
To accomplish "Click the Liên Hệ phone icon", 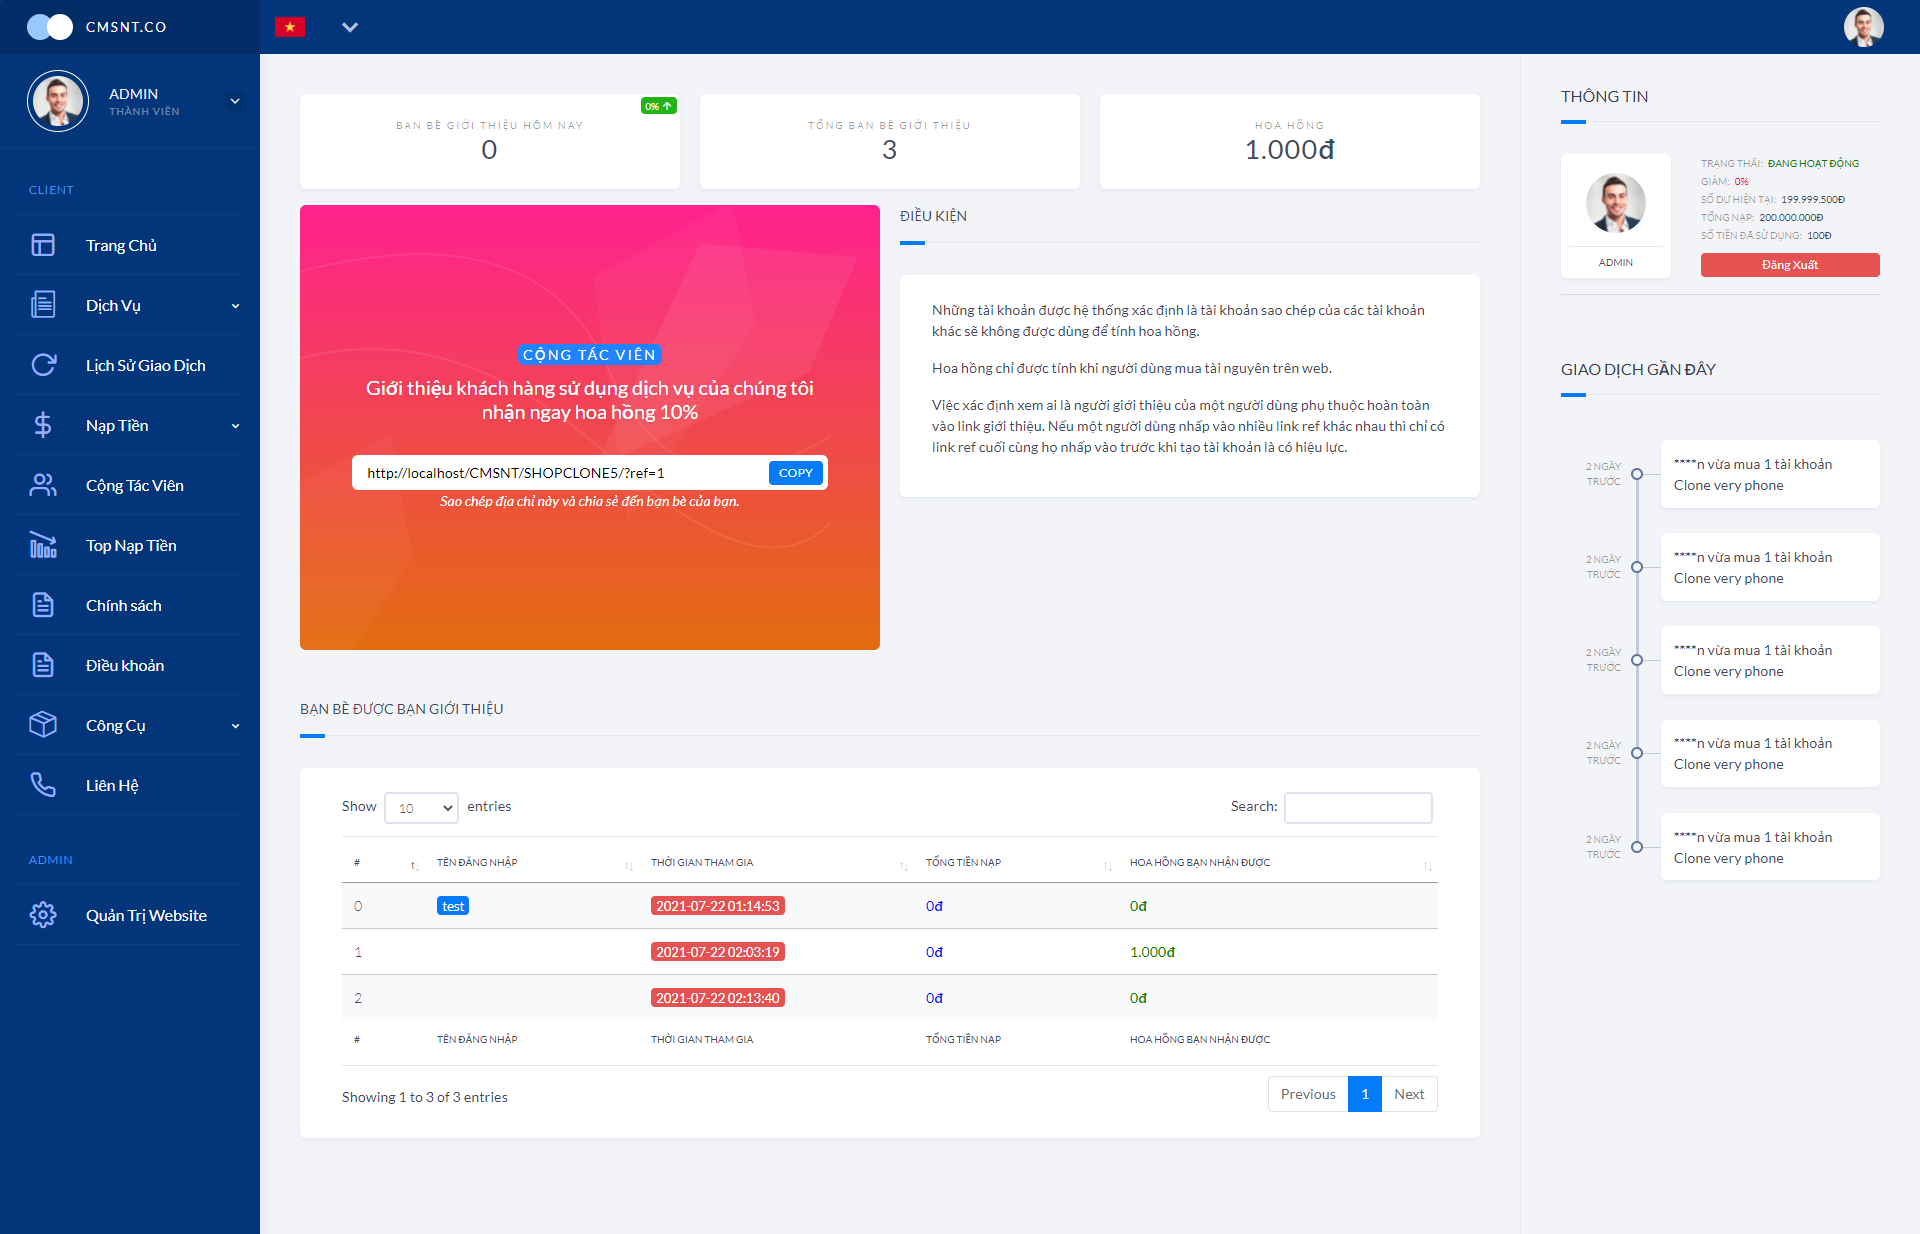I will tap(43, 785).
